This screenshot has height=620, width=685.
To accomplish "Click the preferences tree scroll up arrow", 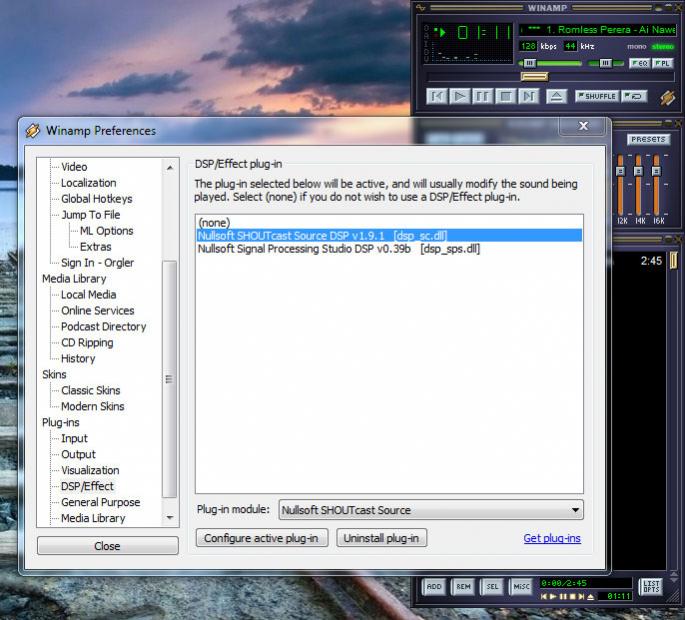I will (170, 167).
